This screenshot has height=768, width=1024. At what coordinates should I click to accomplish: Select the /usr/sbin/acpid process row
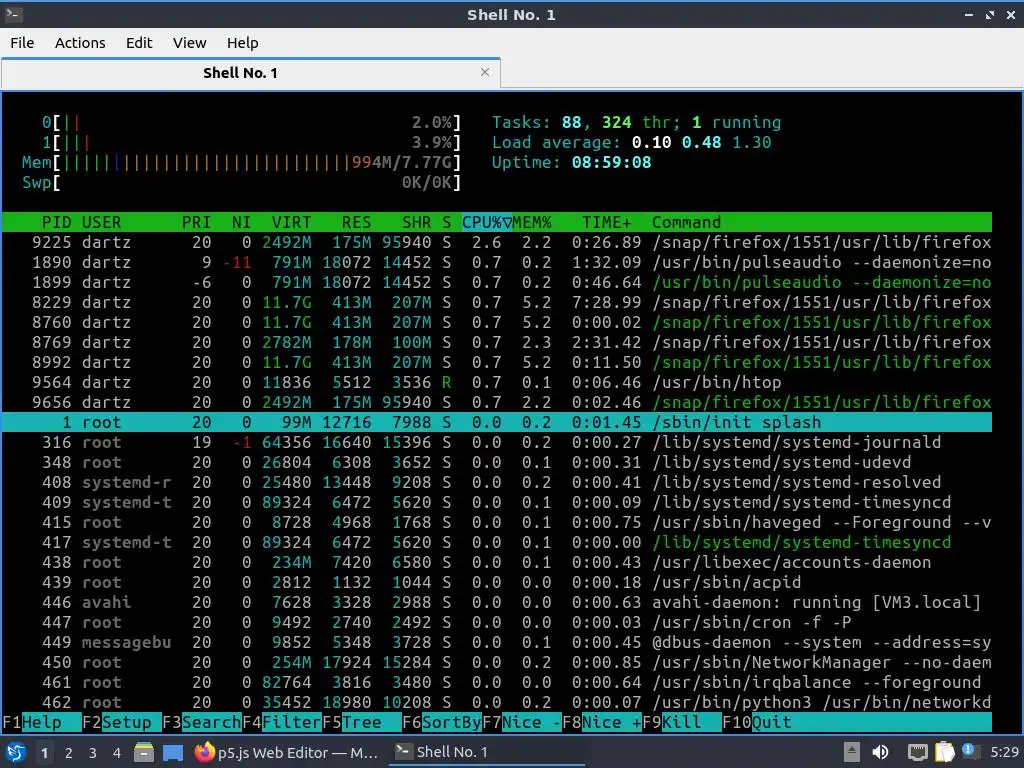tap(497, 583)
